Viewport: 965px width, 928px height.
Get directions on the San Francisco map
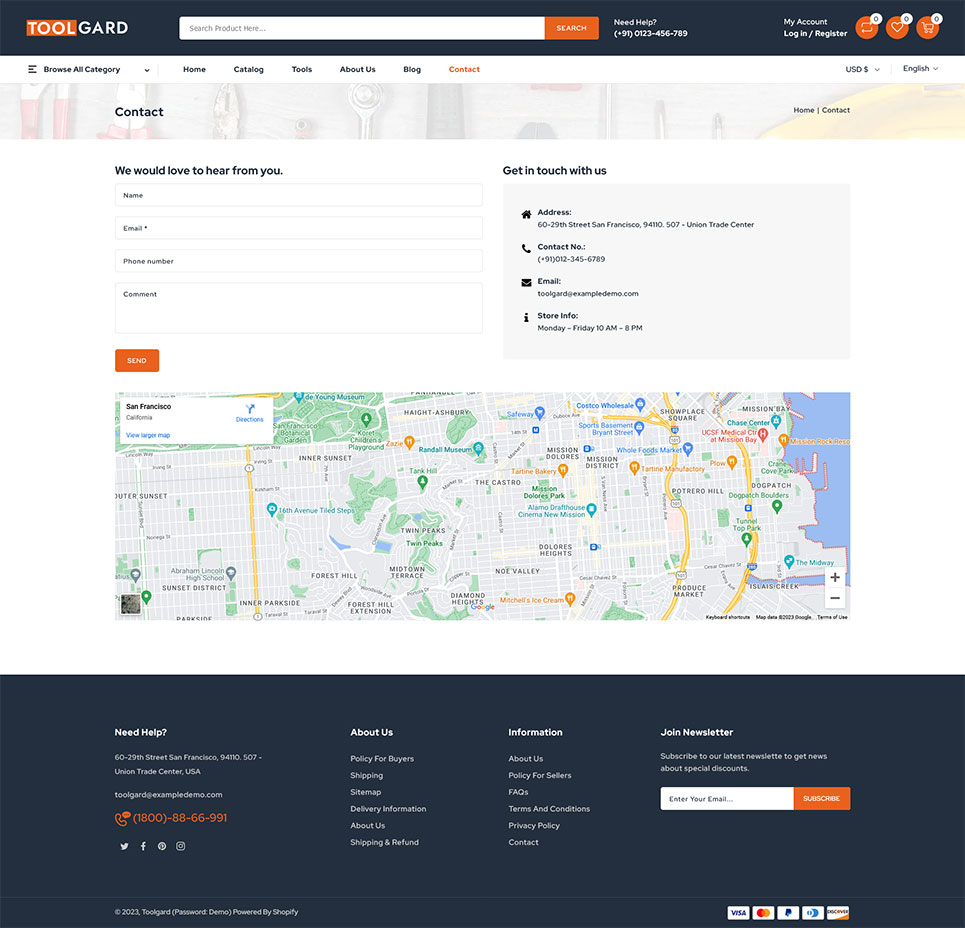pyautogui.click(x=250, y=412)
